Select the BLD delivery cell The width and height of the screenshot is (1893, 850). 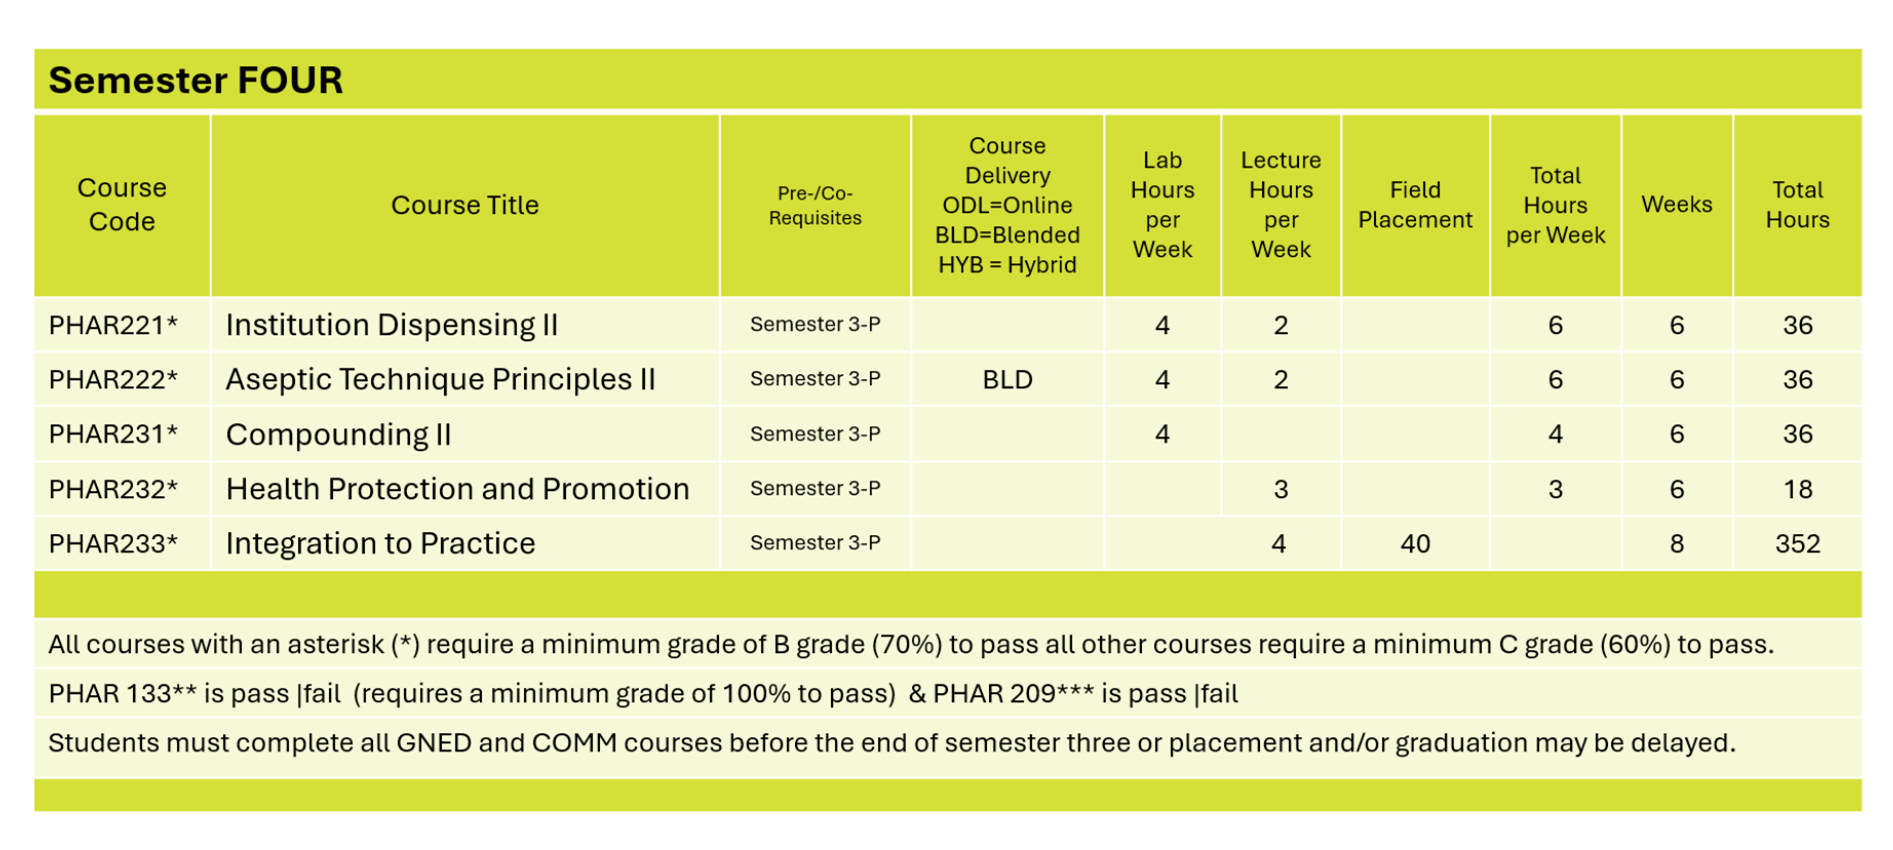click(x=1007, y=380)
